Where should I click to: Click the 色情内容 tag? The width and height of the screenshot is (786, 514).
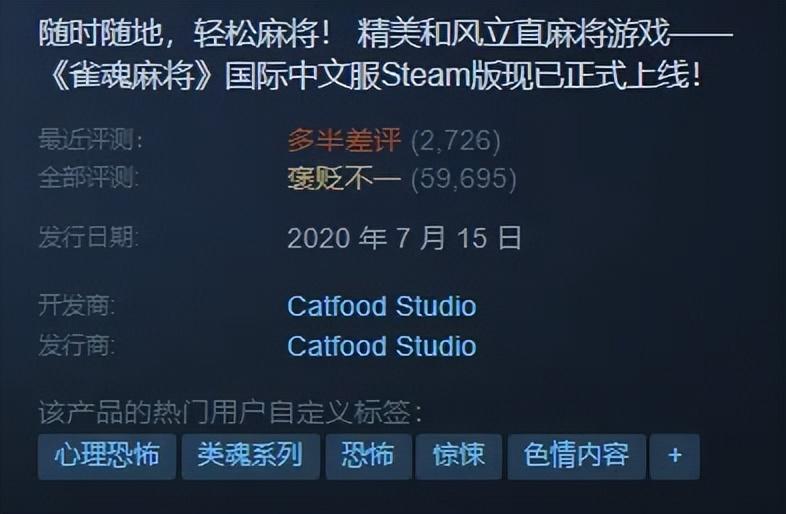pyautogui.click(x=576, y=456)
